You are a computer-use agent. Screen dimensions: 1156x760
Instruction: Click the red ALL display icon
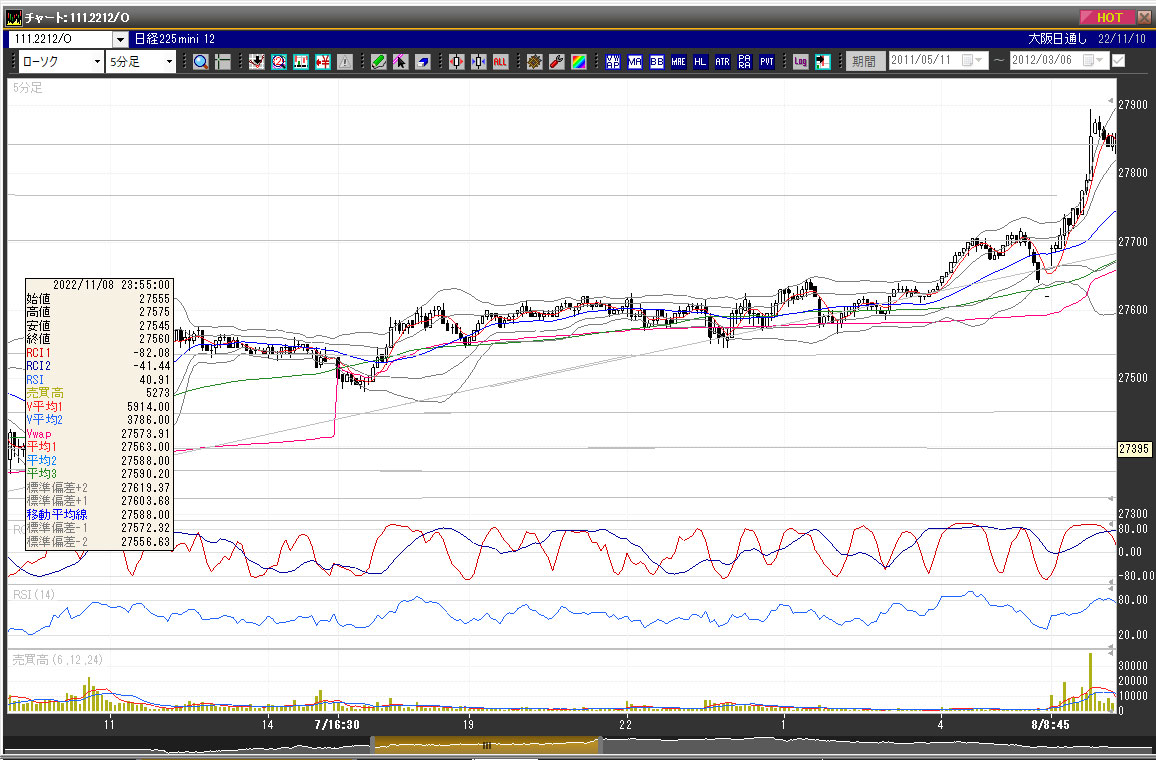[501, 62]
